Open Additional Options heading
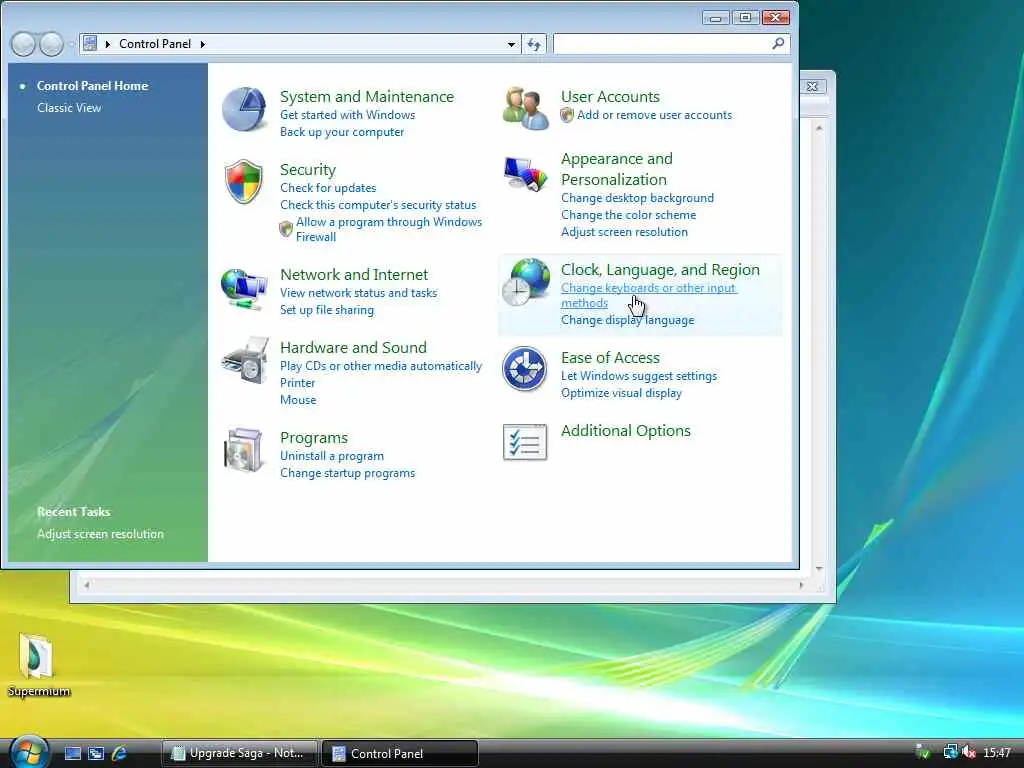This screenshot has height=768, width=1024. point(625,431)
